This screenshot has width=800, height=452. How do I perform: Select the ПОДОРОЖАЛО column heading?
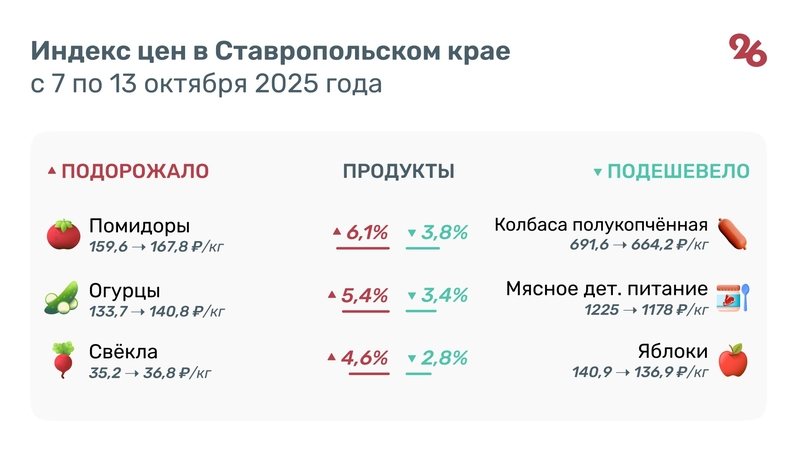click(x=135, y=171)
